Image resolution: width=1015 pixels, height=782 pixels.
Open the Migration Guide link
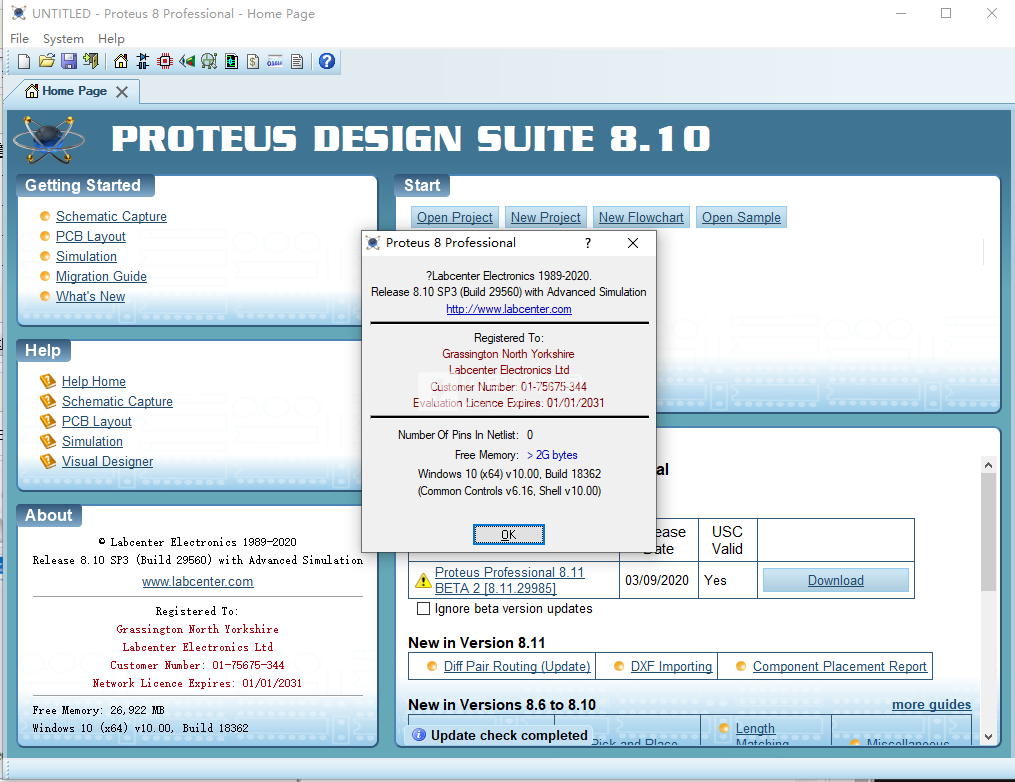pyautogui.click(x=101, y=276)
